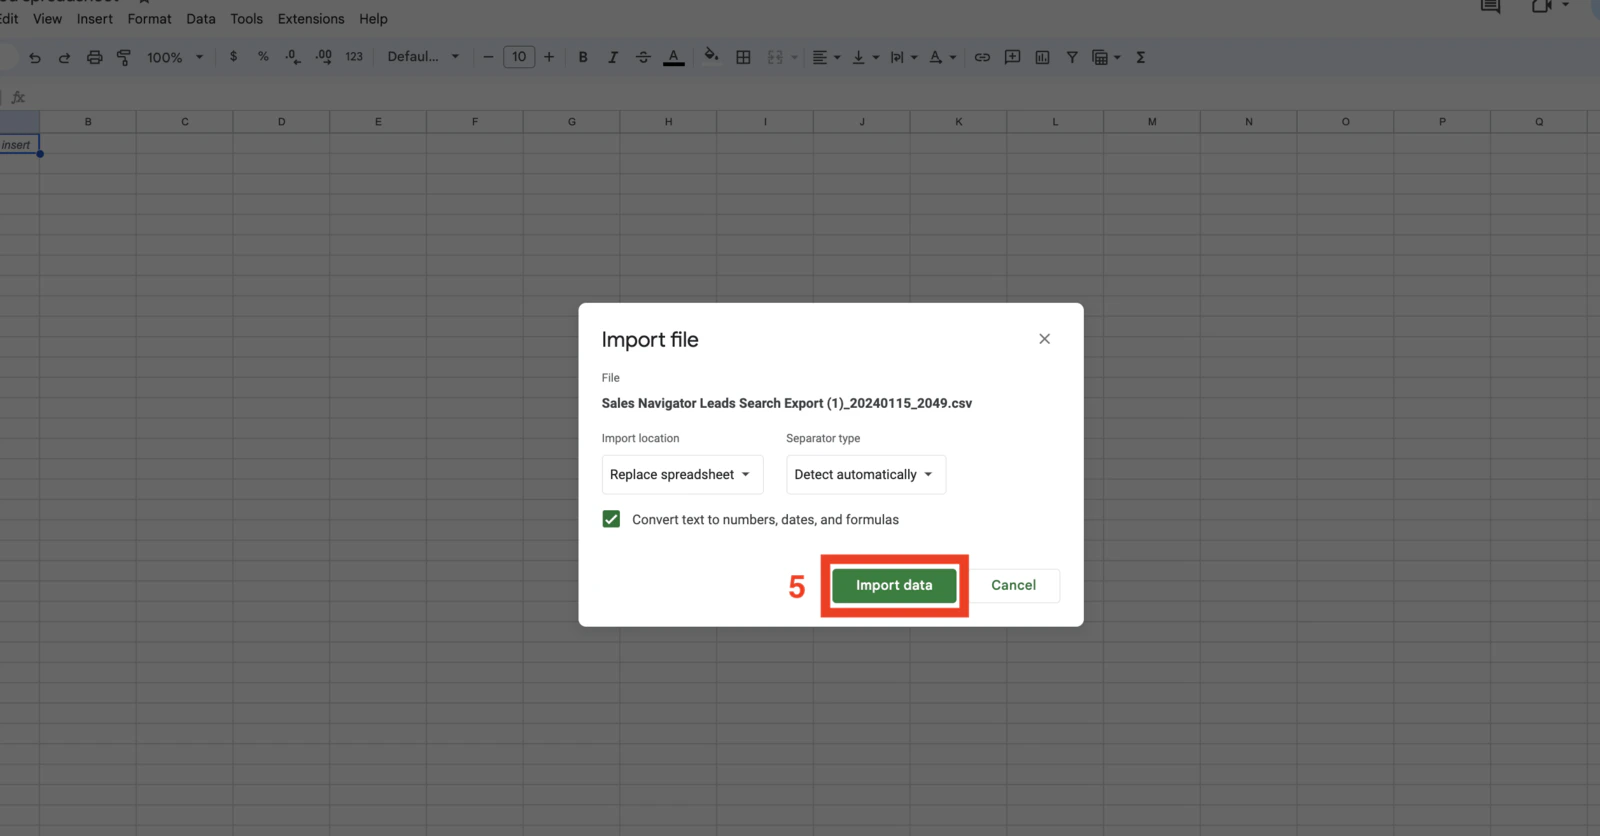1600x836 pixels.
Task: Open the 100% zoom dropdown
Action: pyautogui.click(x=175, y=57)
